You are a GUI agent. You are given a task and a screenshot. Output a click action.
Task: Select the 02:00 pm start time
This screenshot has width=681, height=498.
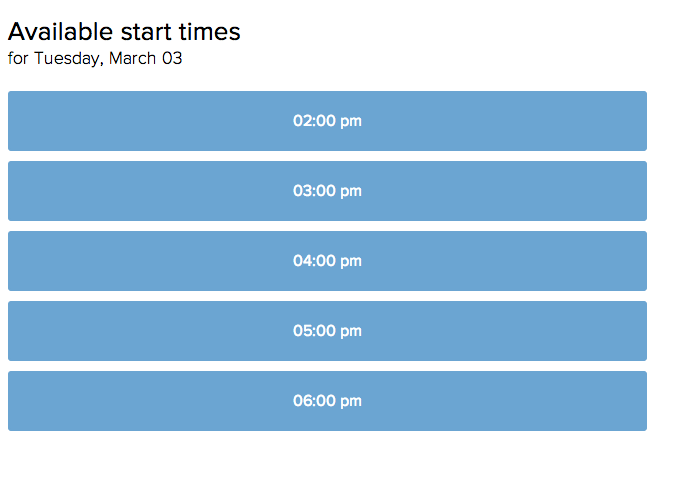[x=327, y=121]
